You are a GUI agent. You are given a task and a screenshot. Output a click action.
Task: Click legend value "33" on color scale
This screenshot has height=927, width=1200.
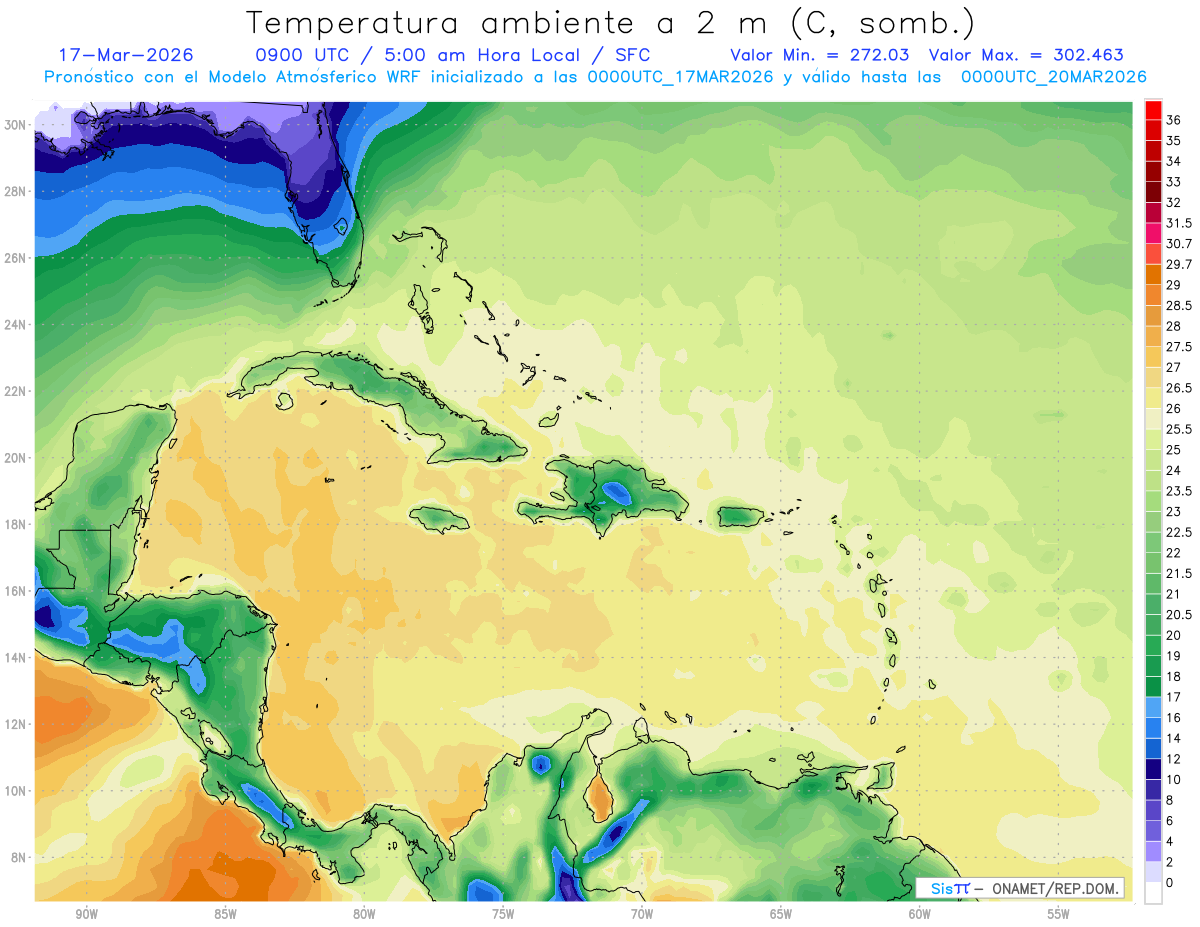(x=1174, y=182)
